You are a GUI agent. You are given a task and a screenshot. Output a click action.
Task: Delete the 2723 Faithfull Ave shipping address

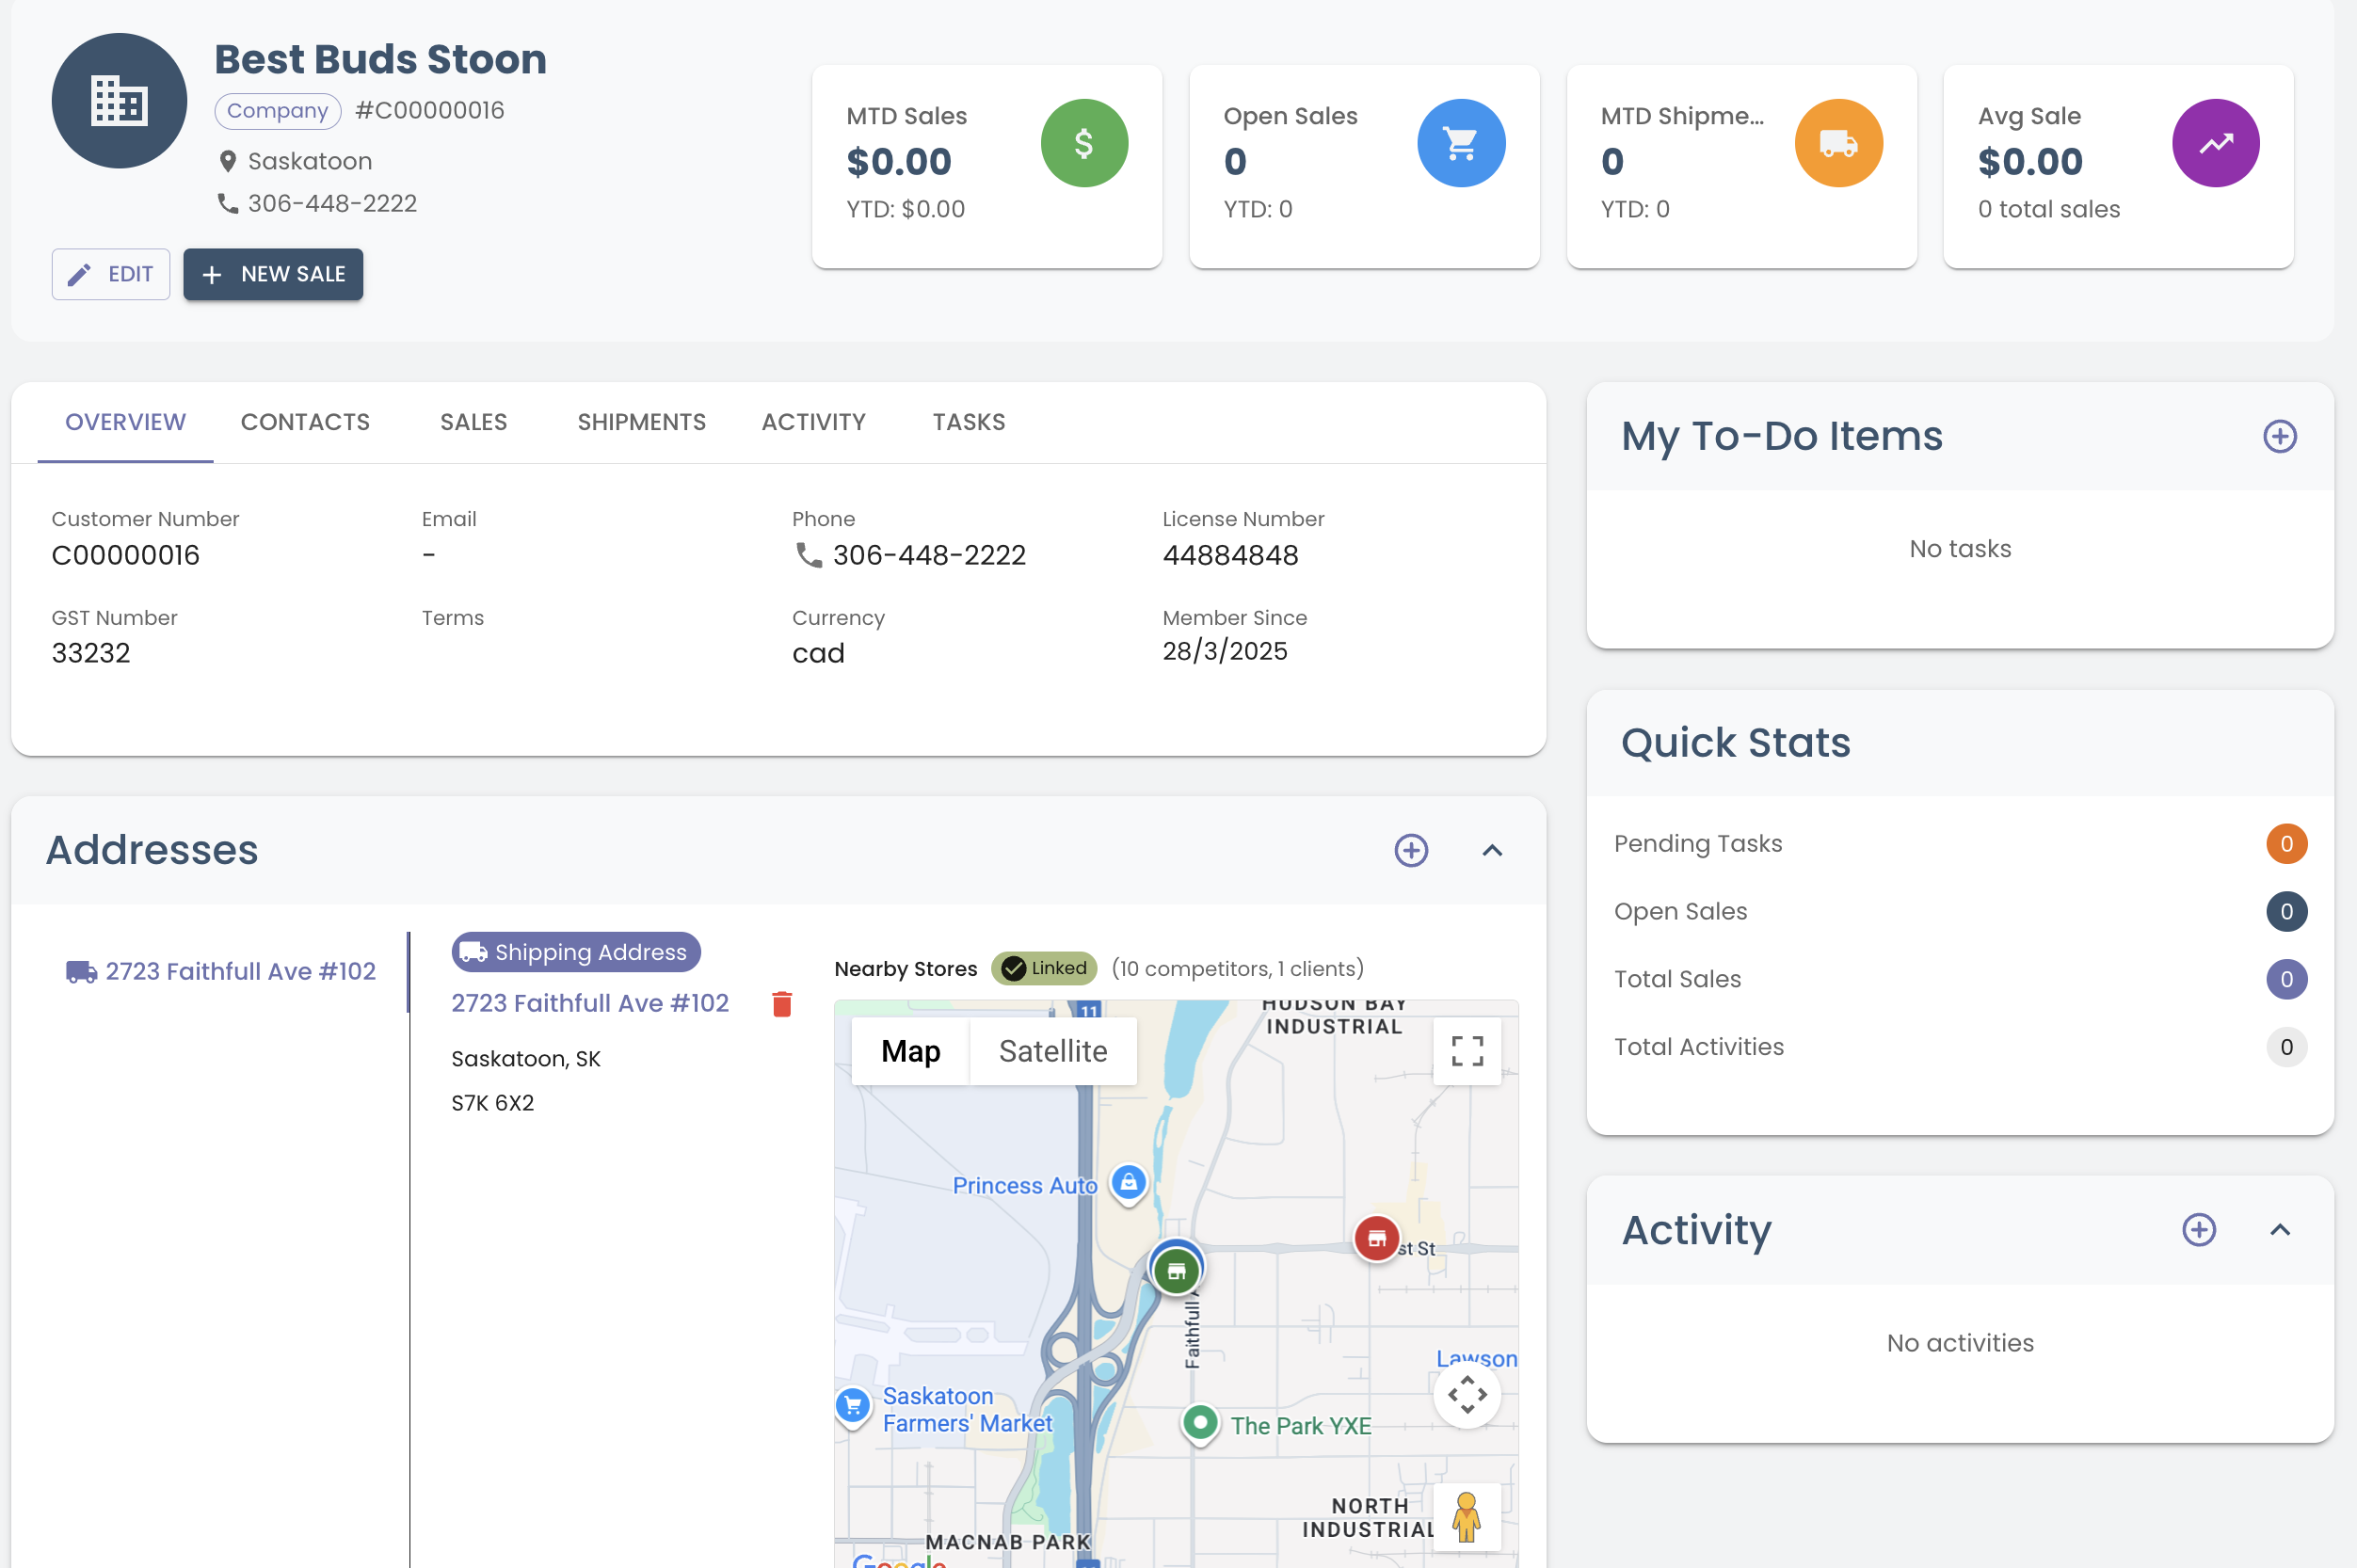[782, 1004]
